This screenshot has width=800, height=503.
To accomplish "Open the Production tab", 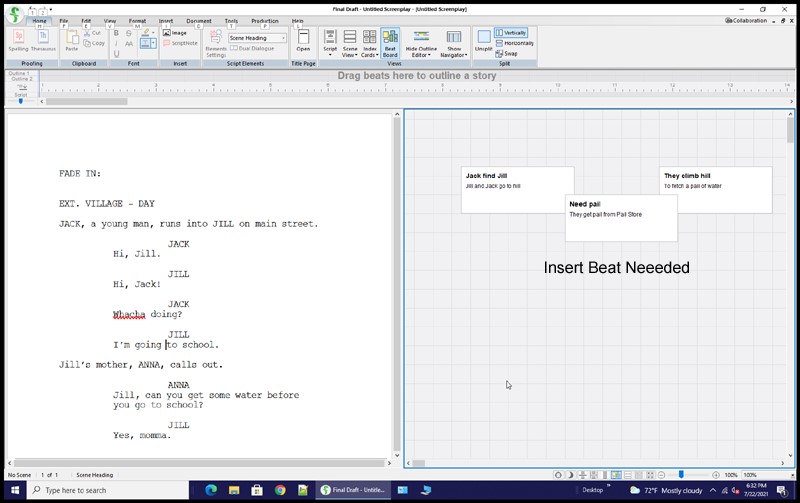I will pyautogui.click(x=265, y=20).
